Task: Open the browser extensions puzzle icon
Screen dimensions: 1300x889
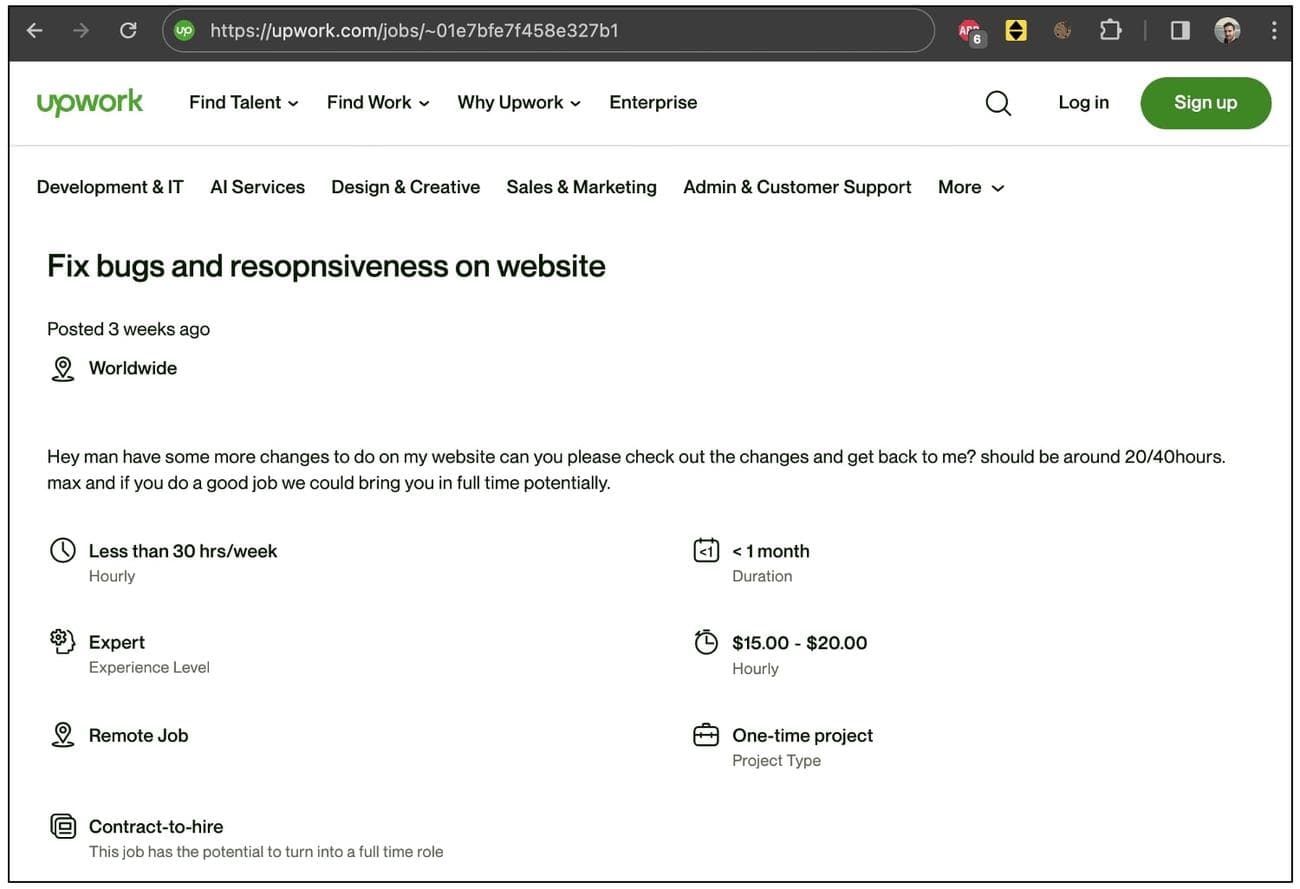Action: (x=1110, y=31)
